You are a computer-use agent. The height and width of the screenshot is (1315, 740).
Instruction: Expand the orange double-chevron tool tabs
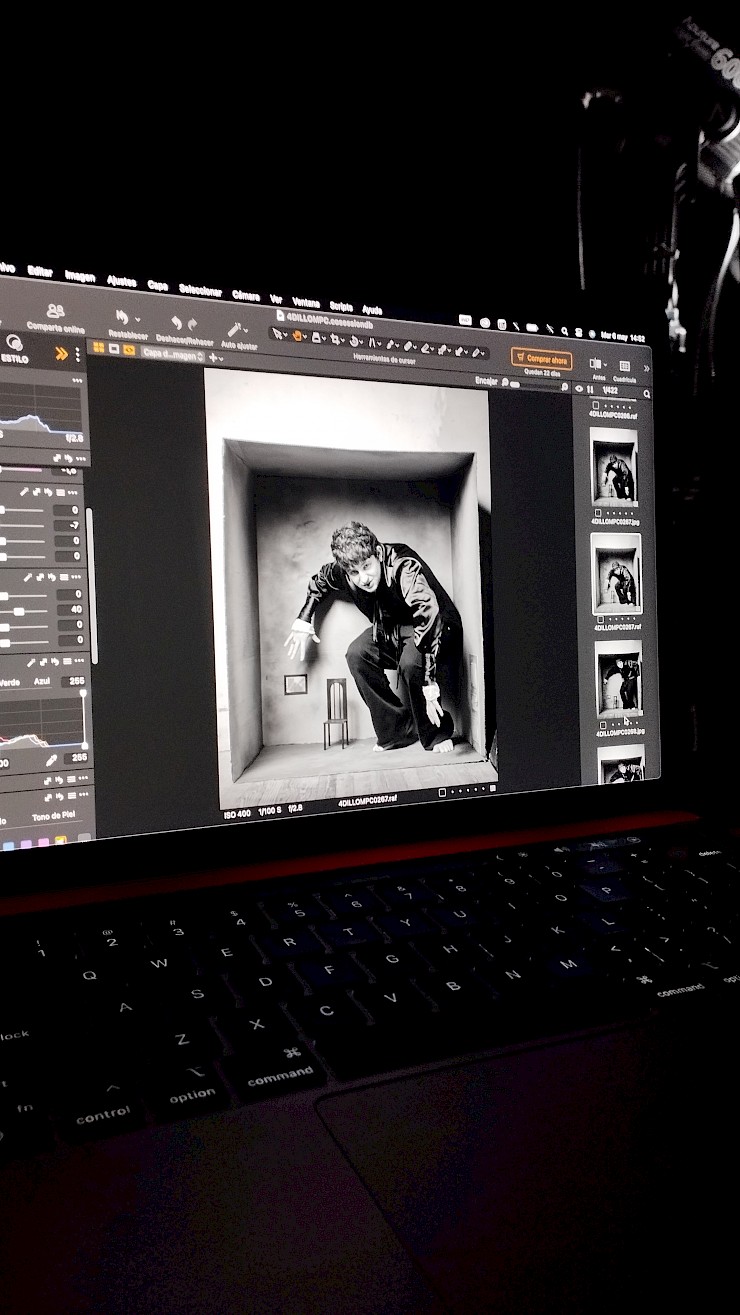coord(61,353)
